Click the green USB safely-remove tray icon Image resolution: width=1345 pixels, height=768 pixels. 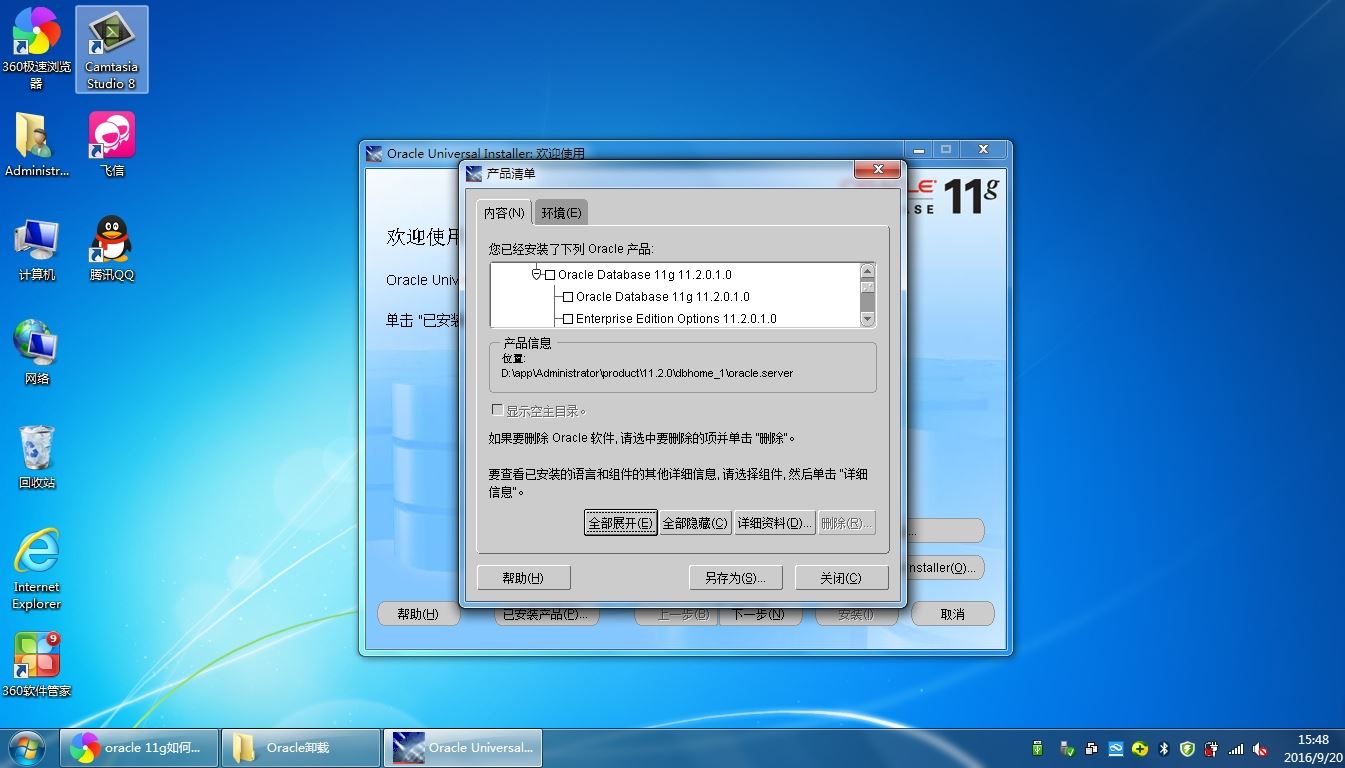pos(1037,748)
